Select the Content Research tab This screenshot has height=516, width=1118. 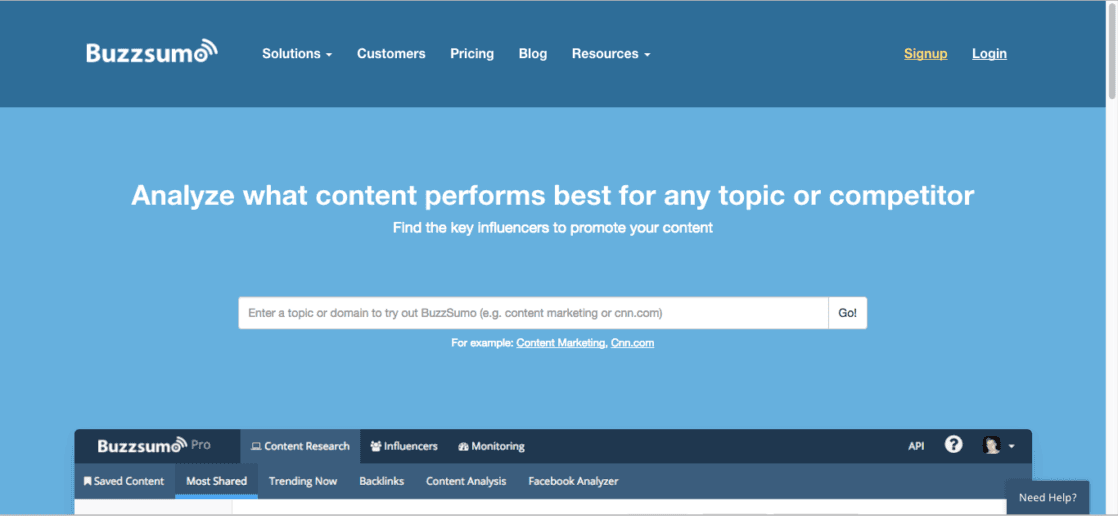point(300,446)
